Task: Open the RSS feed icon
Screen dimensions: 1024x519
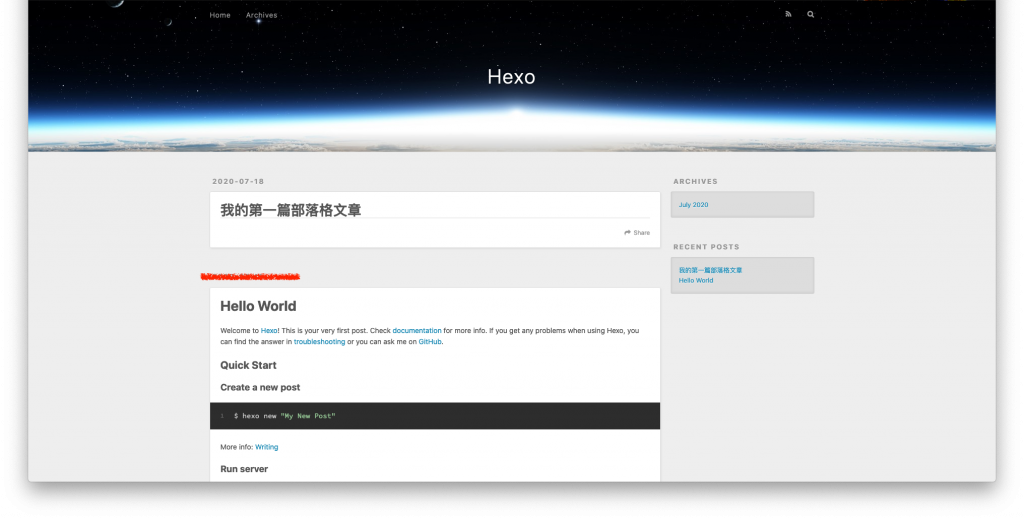Action: (x=788, y=14)
